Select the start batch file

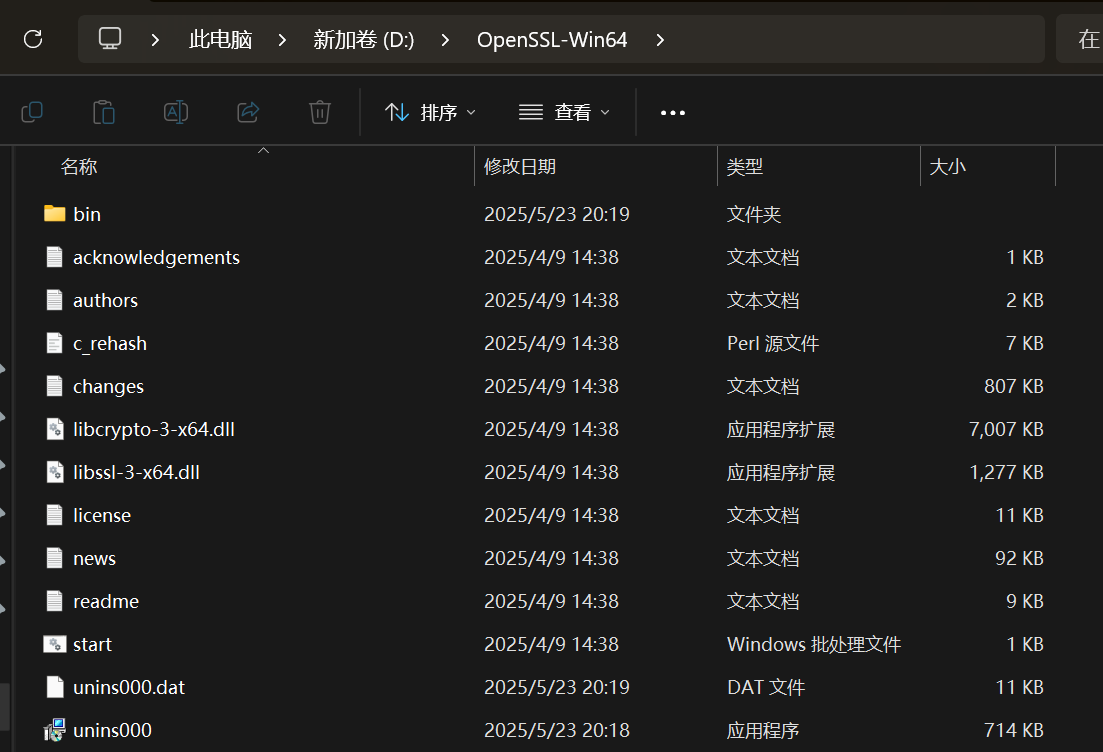tap(92, 644)
